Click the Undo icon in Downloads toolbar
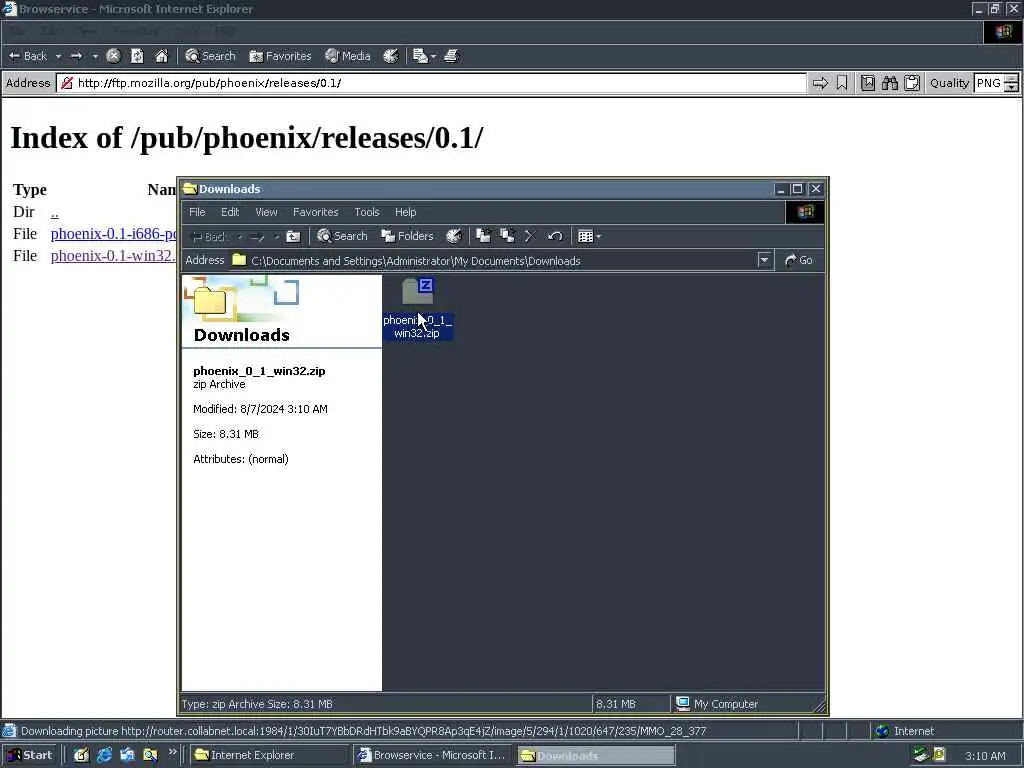The width and height of the screenshot is (1024, 768). pyautogui.click(x=555, y=236)
